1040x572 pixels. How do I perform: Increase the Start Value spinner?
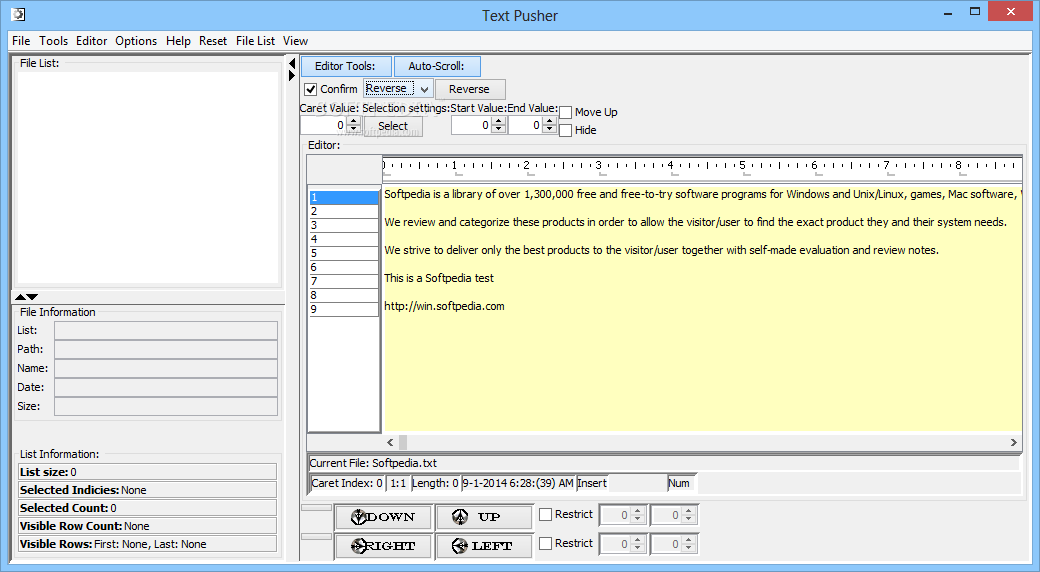(x=499, y=121)
